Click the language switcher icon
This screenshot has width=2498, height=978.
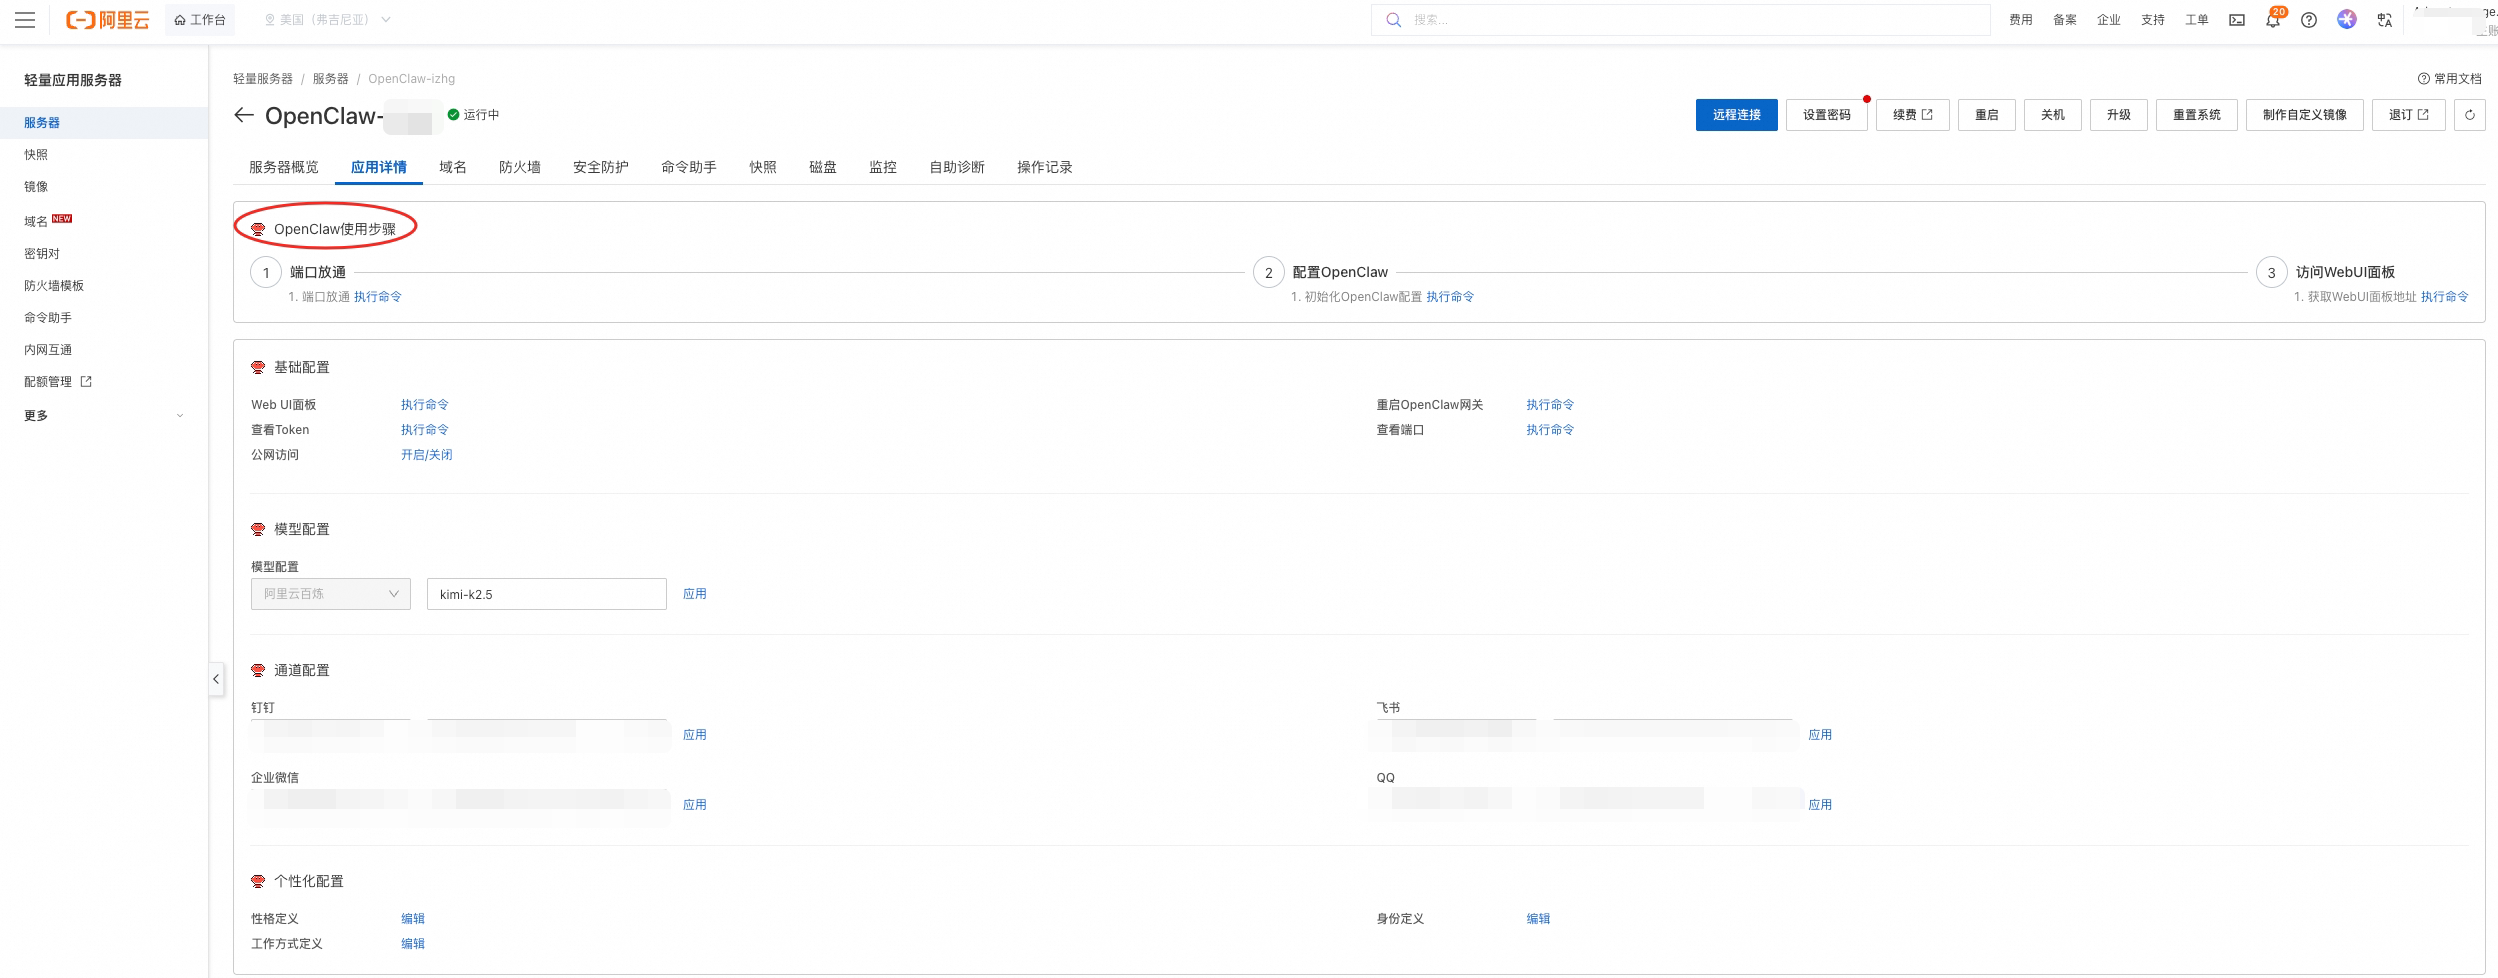pyautogui.click(x=2385, y=20)
